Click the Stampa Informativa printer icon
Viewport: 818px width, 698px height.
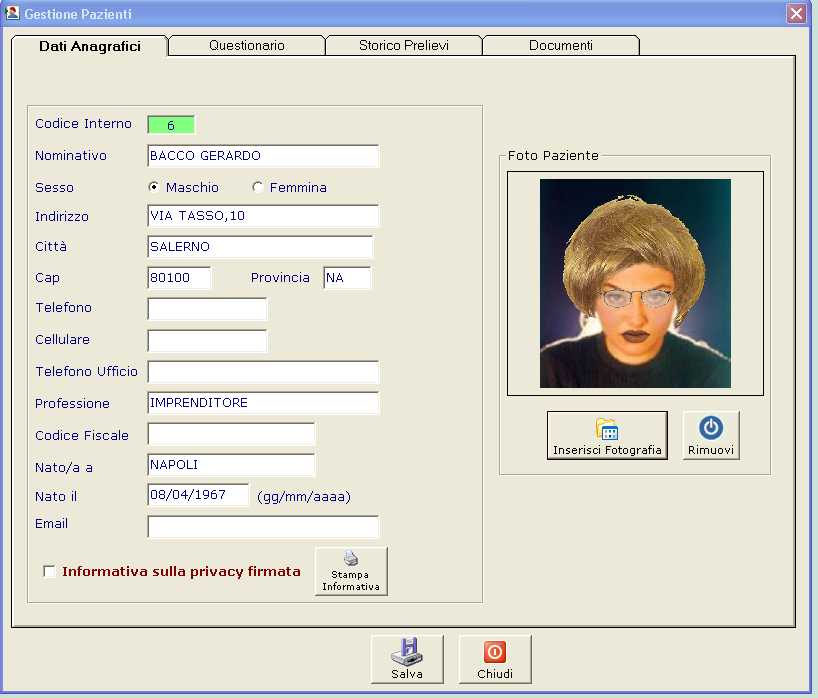(351, 559)
